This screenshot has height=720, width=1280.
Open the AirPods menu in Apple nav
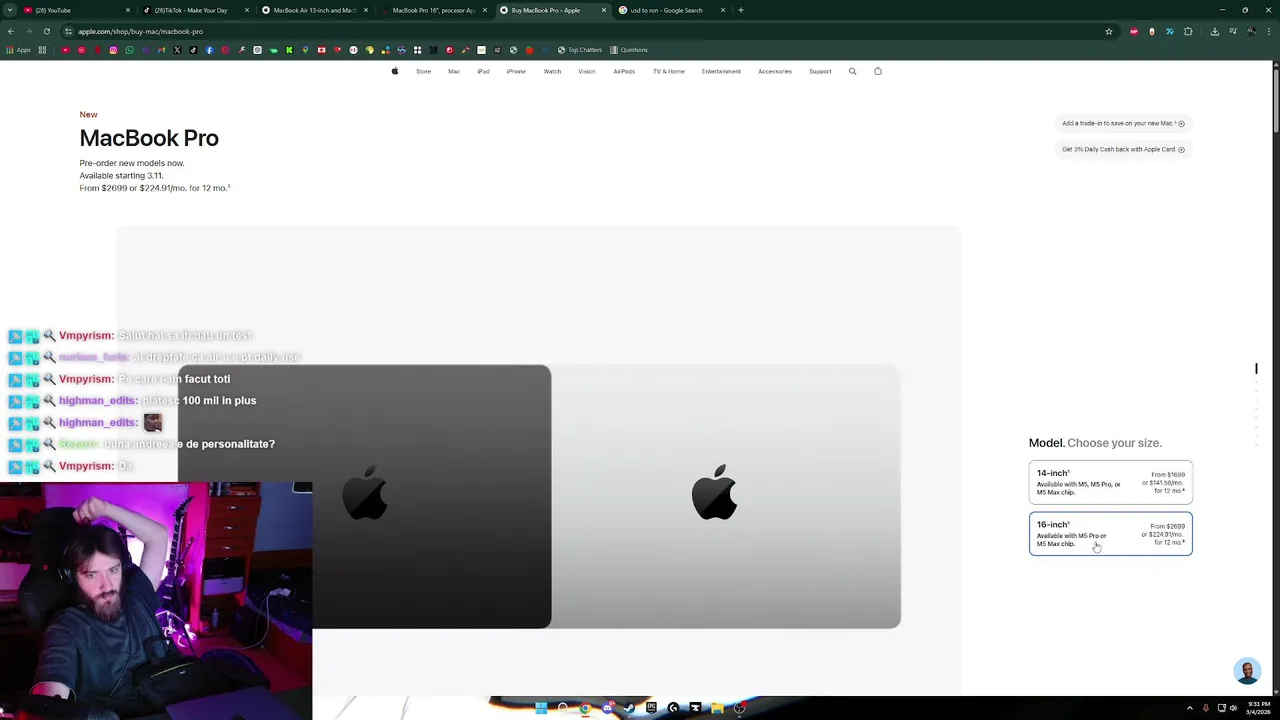[x=624, y=71]
